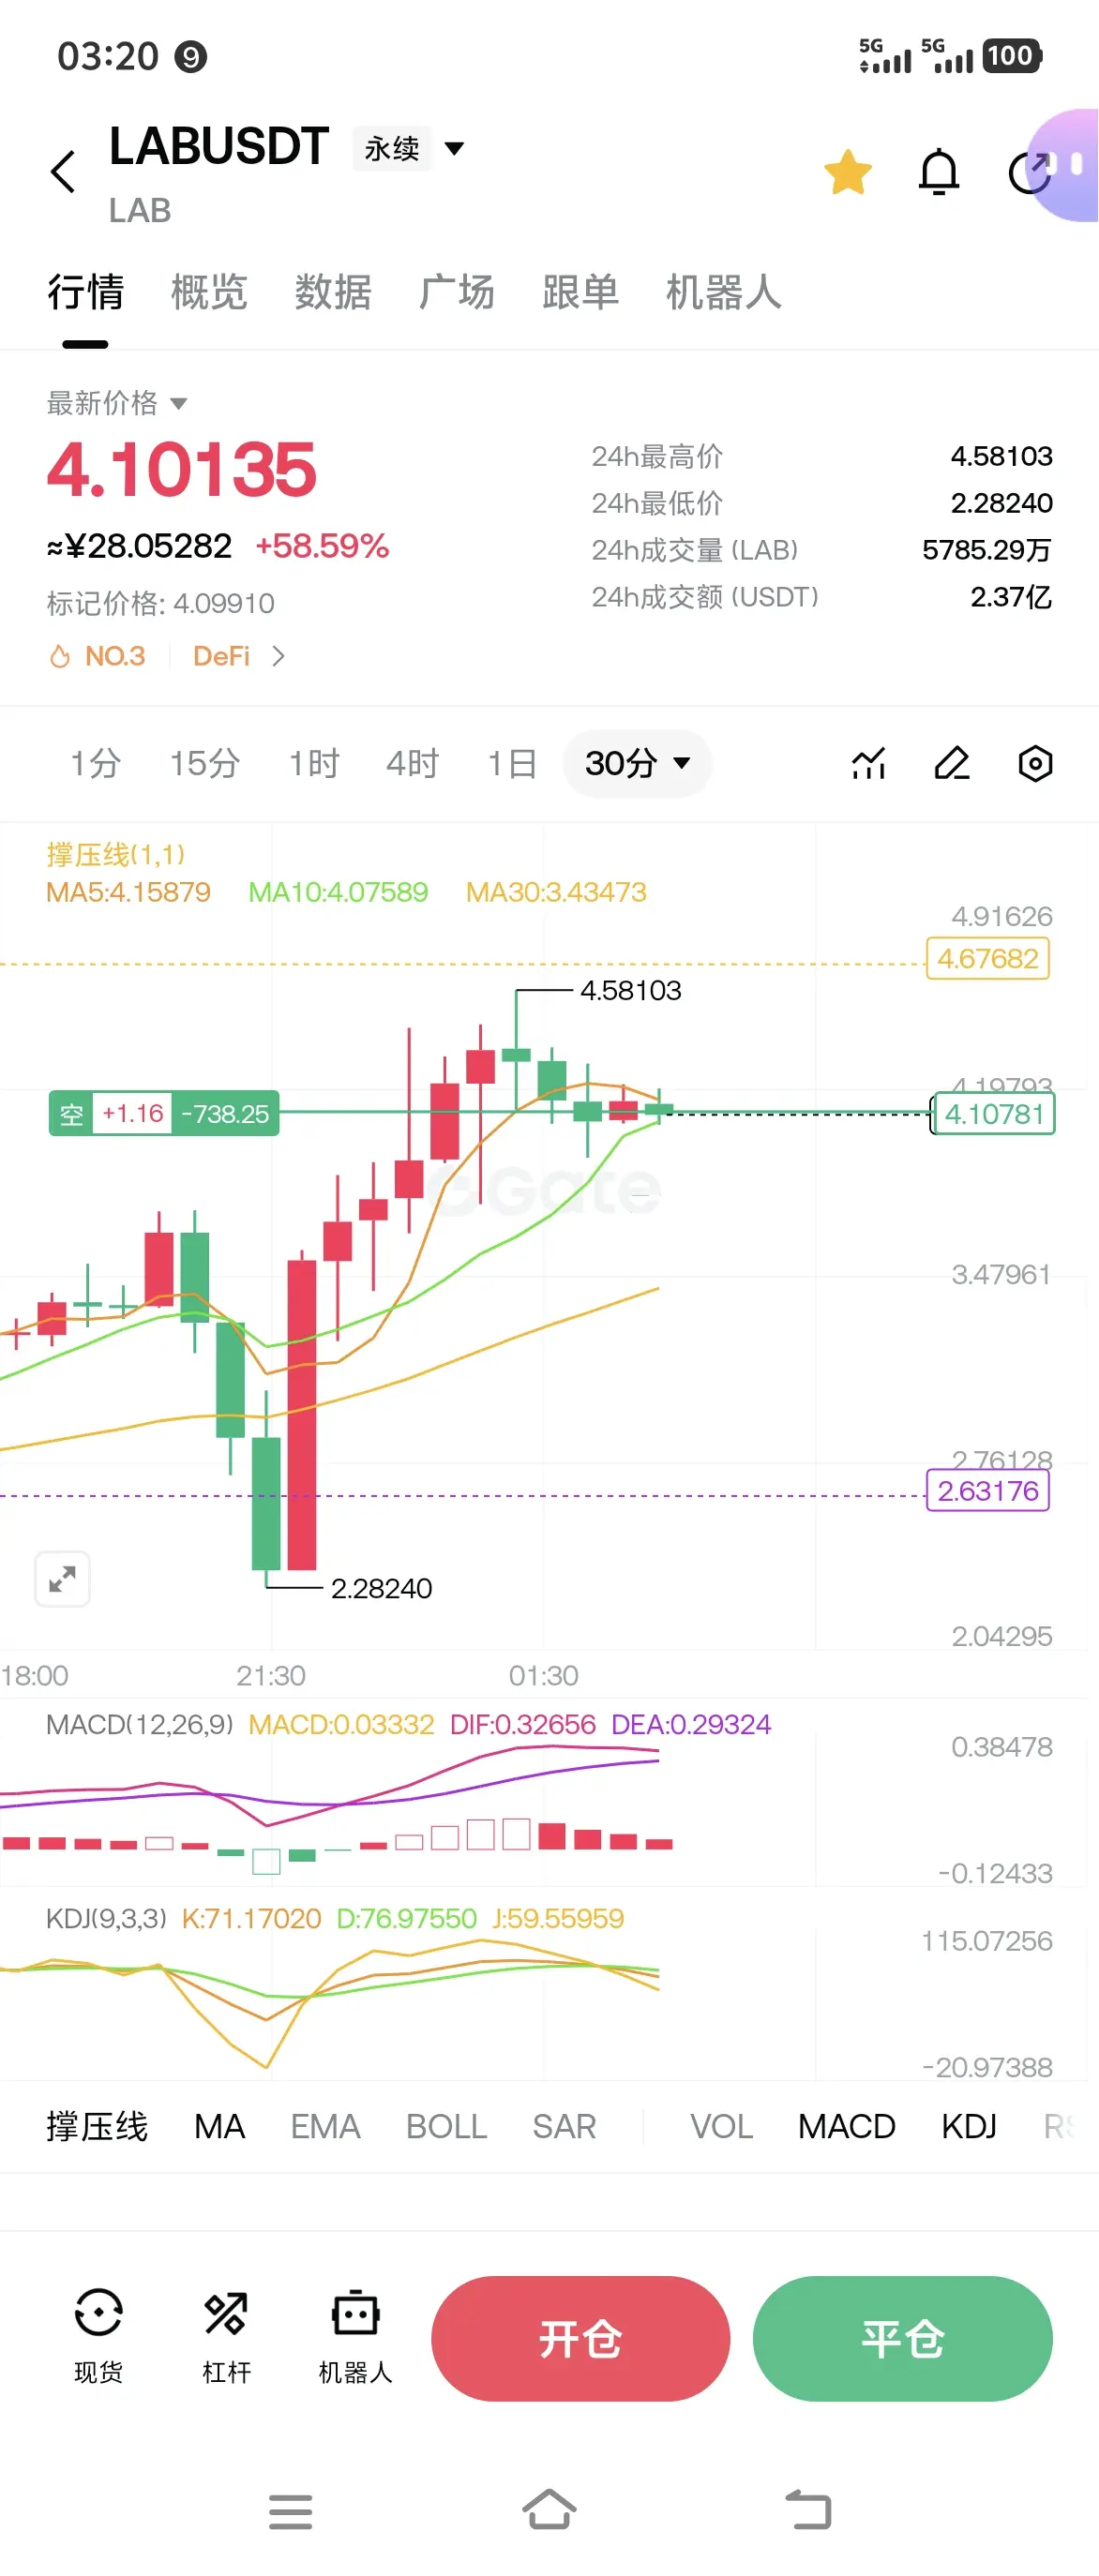Switch to the 概览 tab

pos(209,292)
